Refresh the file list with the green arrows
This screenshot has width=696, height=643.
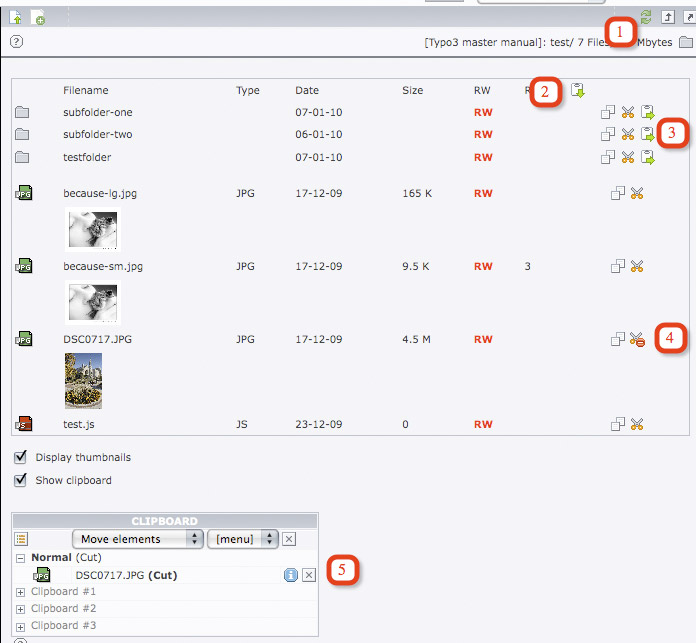tap(646, 17)
